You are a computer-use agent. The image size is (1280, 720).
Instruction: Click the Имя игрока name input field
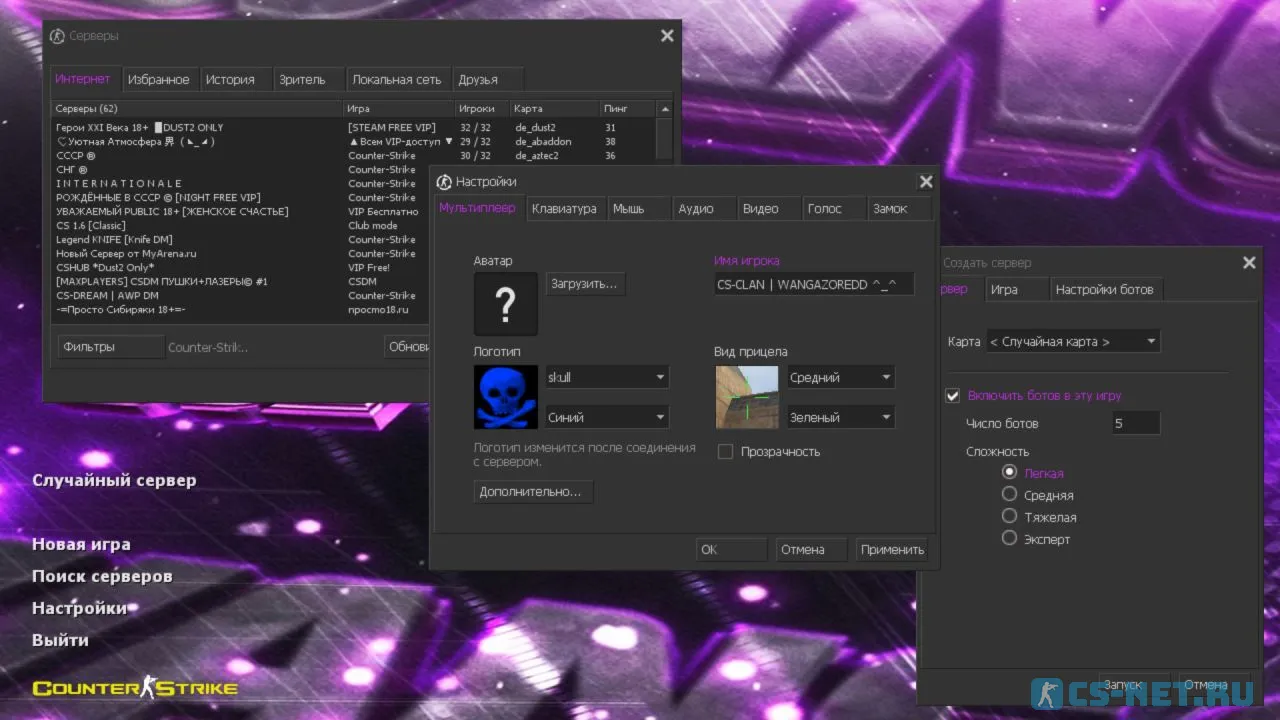click(813, 285)
